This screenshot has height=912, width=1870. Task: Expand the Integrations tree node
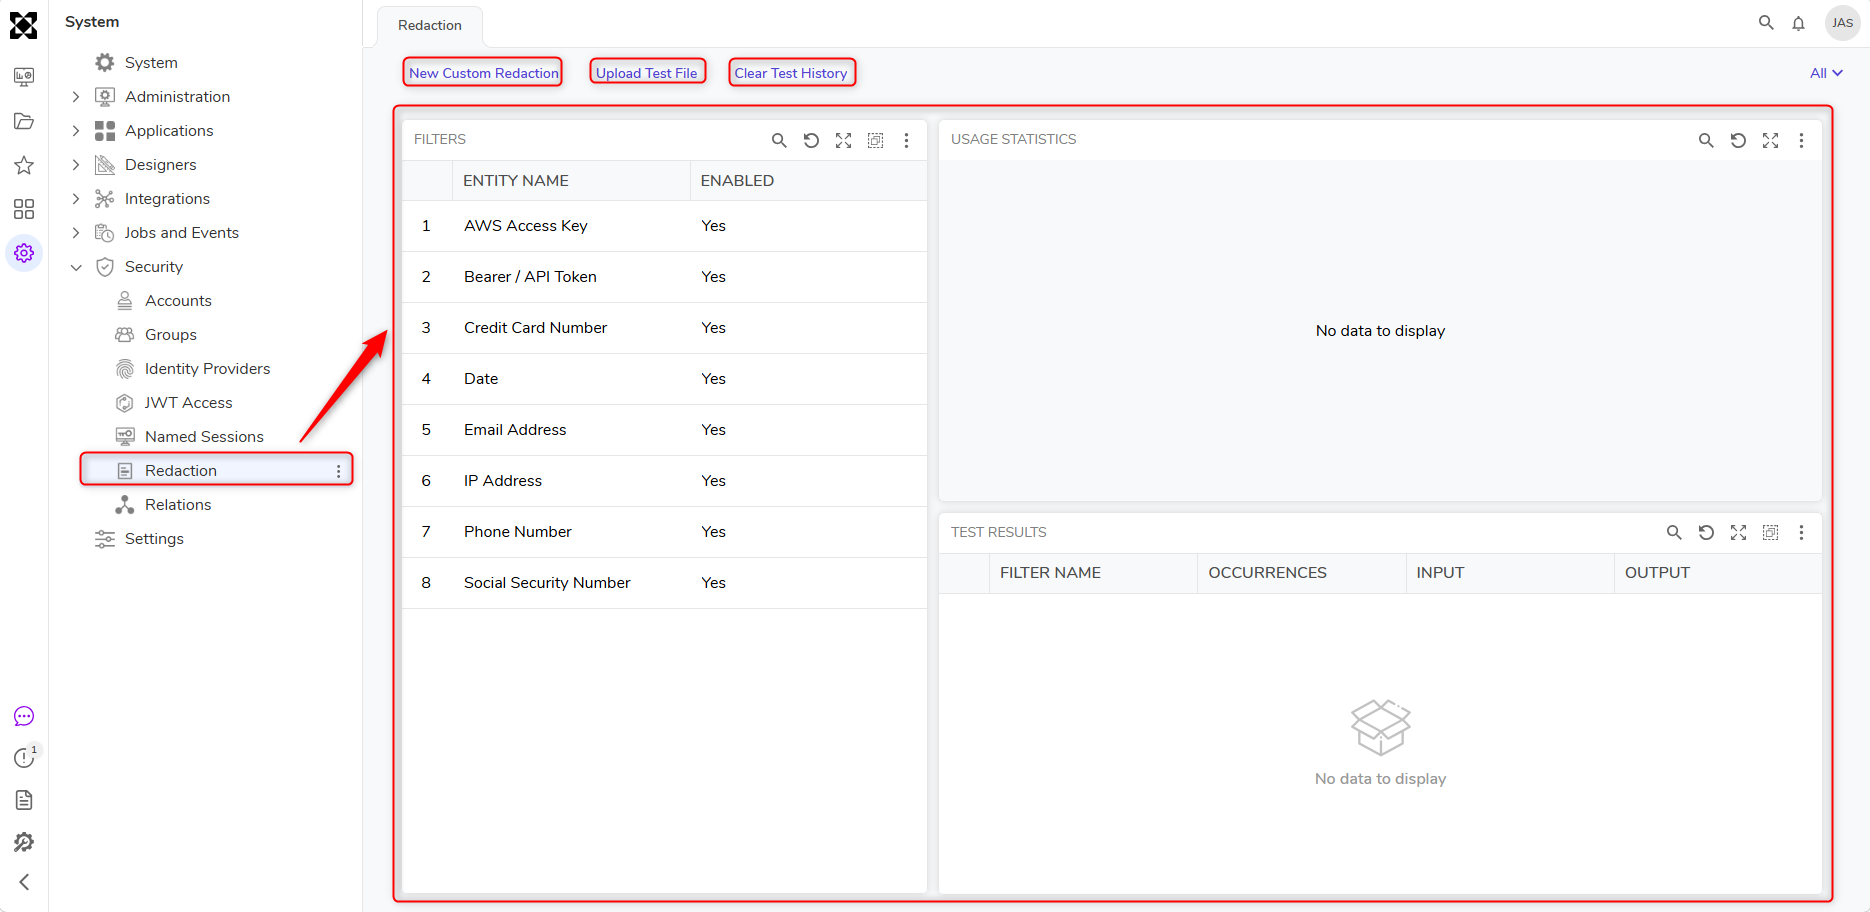pyautogui.click(x=76, y=199)
